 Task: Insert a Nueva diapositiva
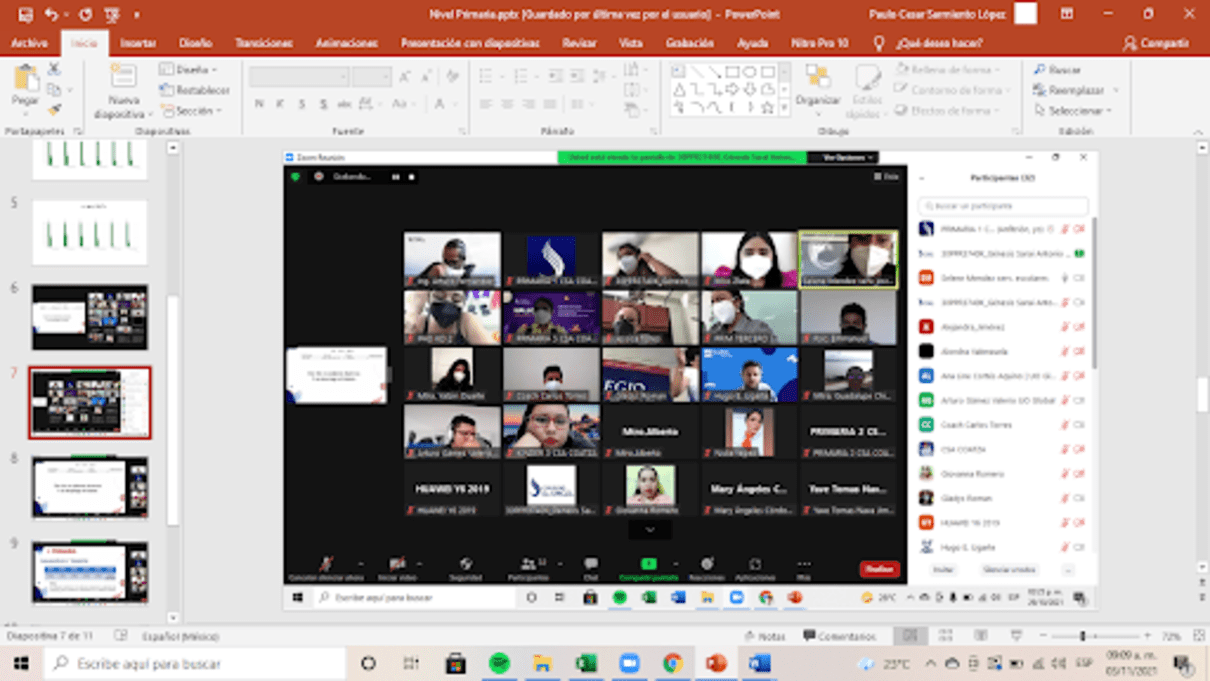(123, 91)
